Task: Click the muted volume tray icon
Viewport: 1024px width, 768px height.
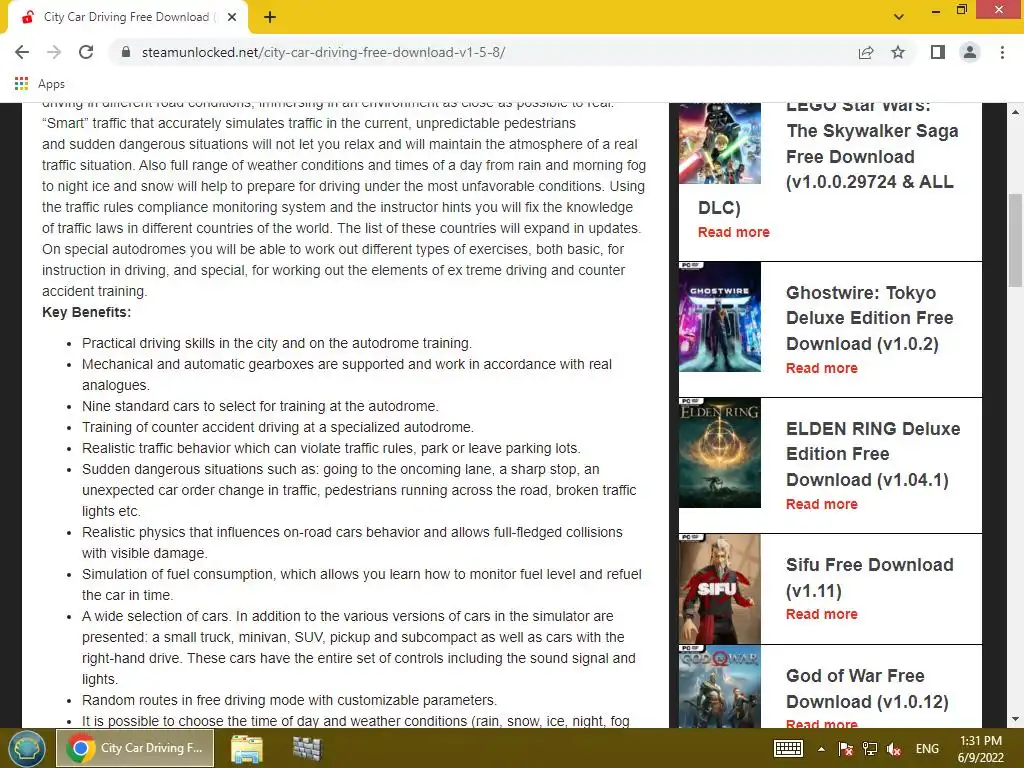Action: [894, 749]
